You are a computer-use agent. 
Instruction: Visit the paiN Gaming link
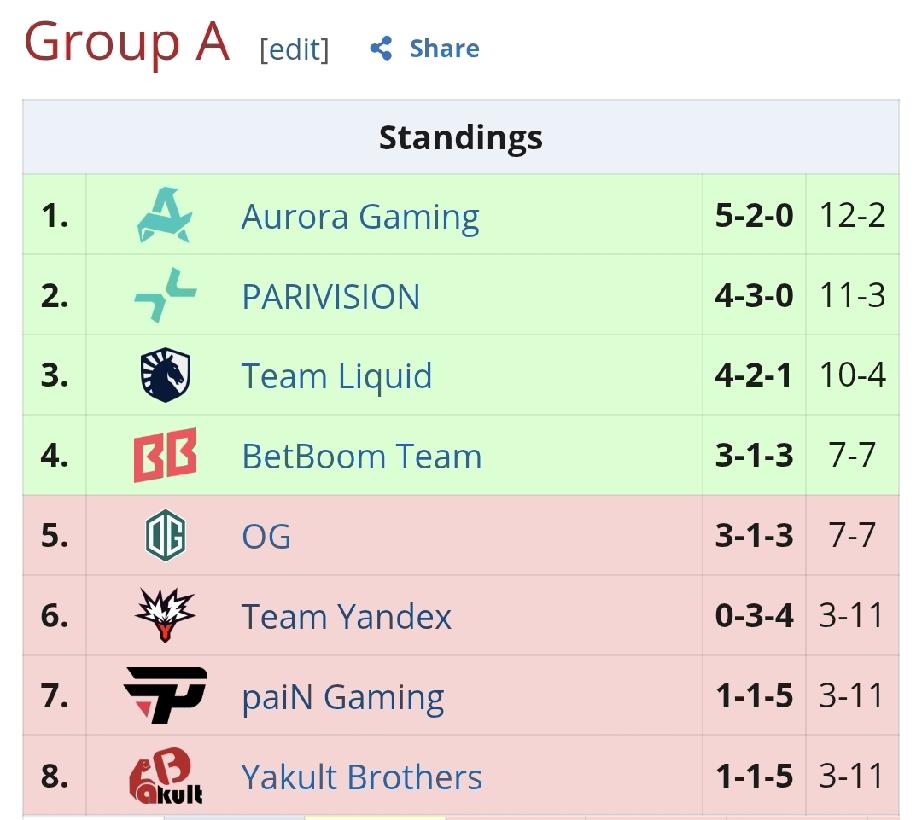343,697
